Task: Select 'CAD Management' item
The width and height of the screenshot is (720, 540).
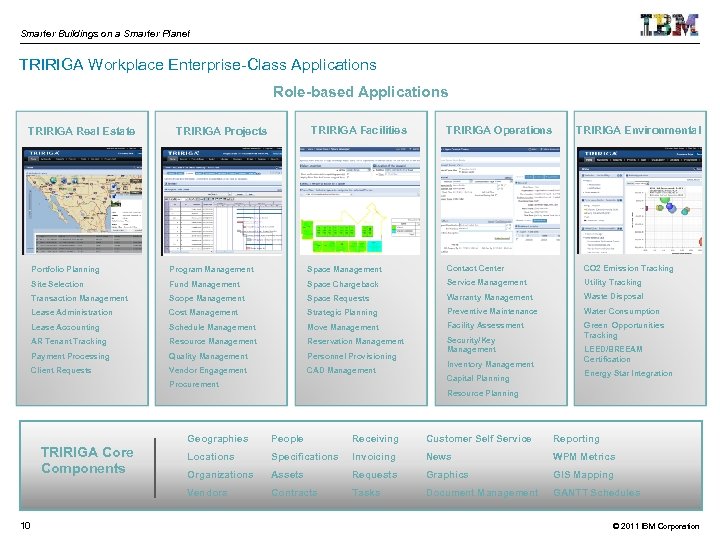Action: (x=341, y=370)
